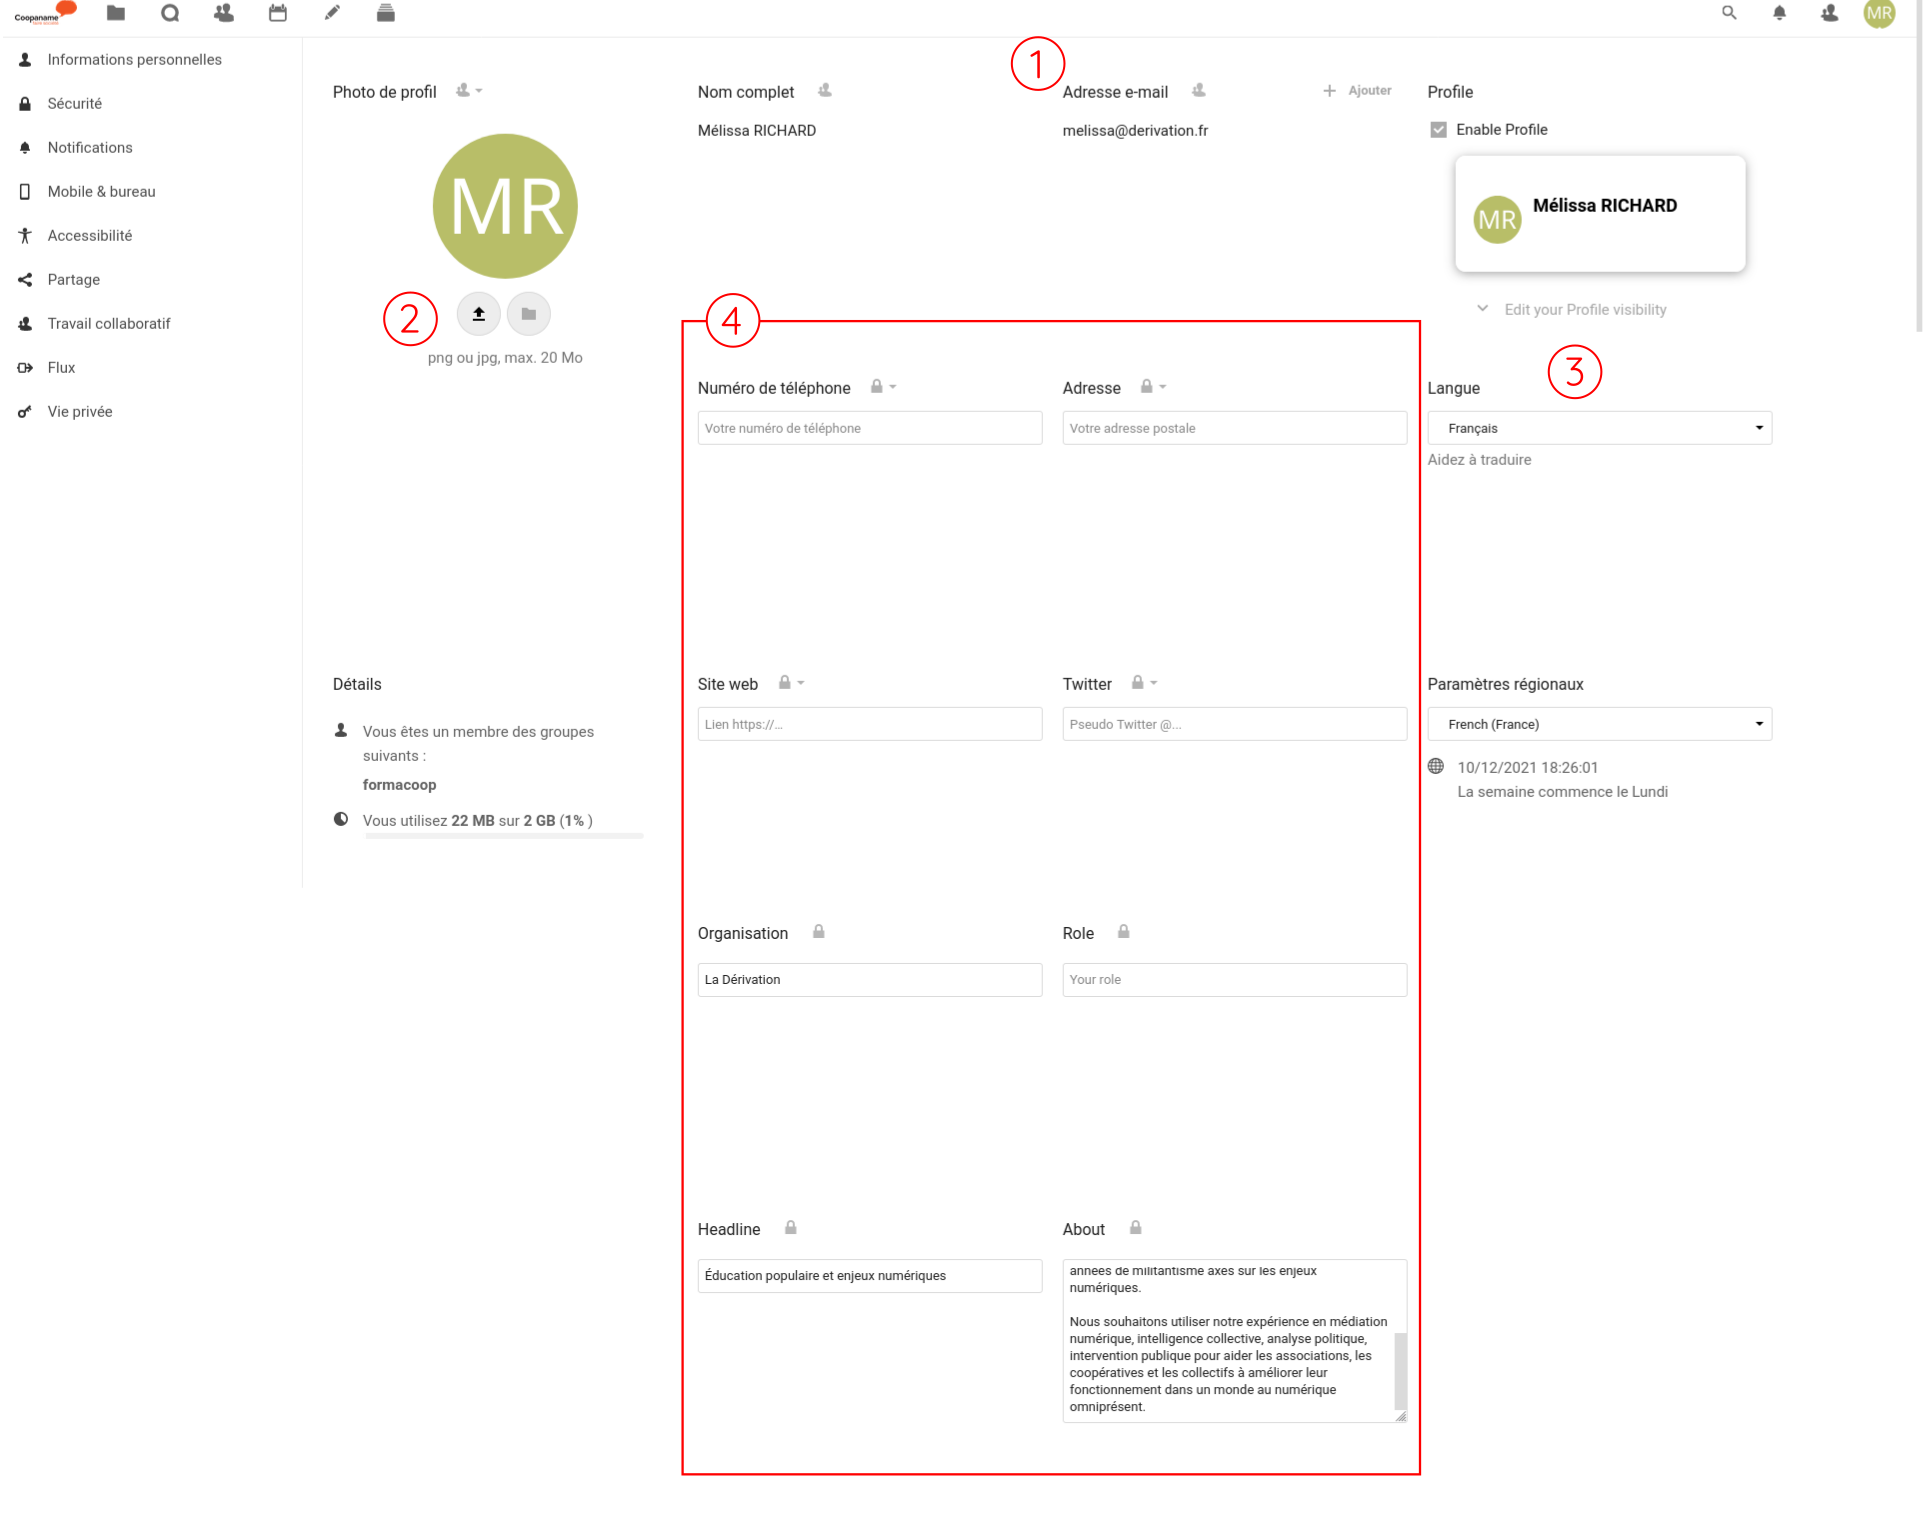Open Paramètres régionaux locale dropdown
The height and width of the screenshot is (1518, 1932).
(1599, 724)
